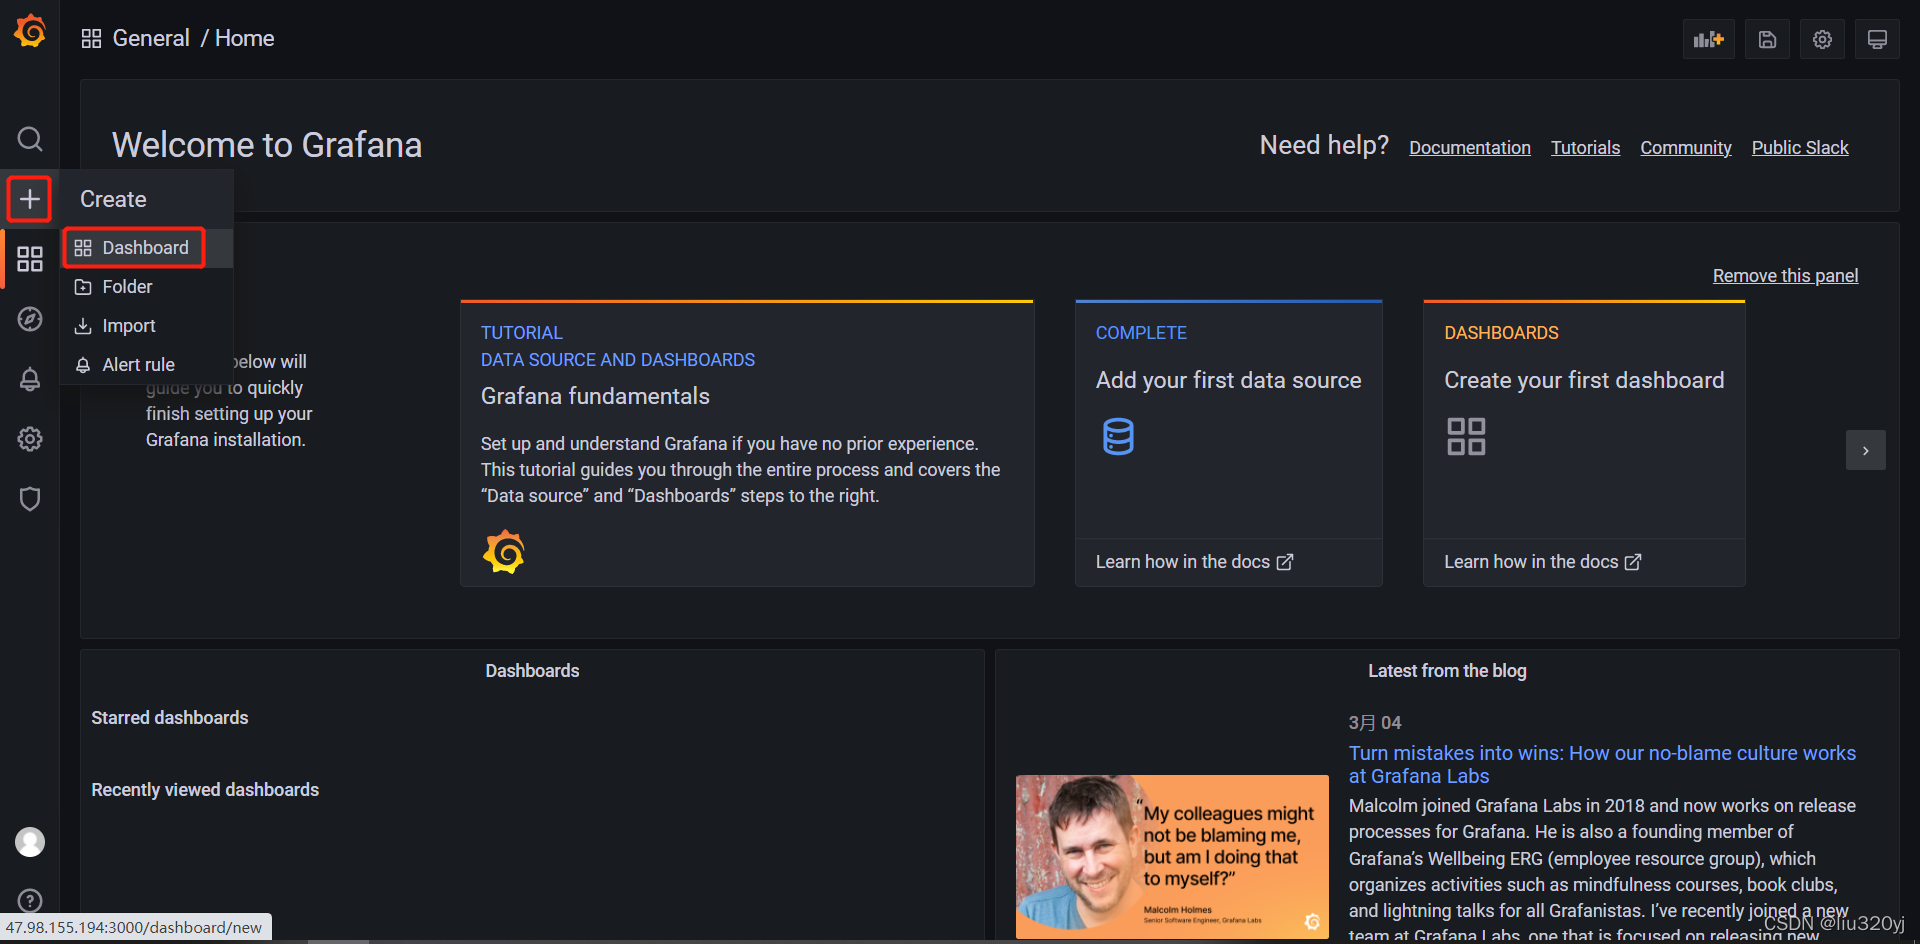Click the Grafana logo in the sidebar

[x=30, y=31]
